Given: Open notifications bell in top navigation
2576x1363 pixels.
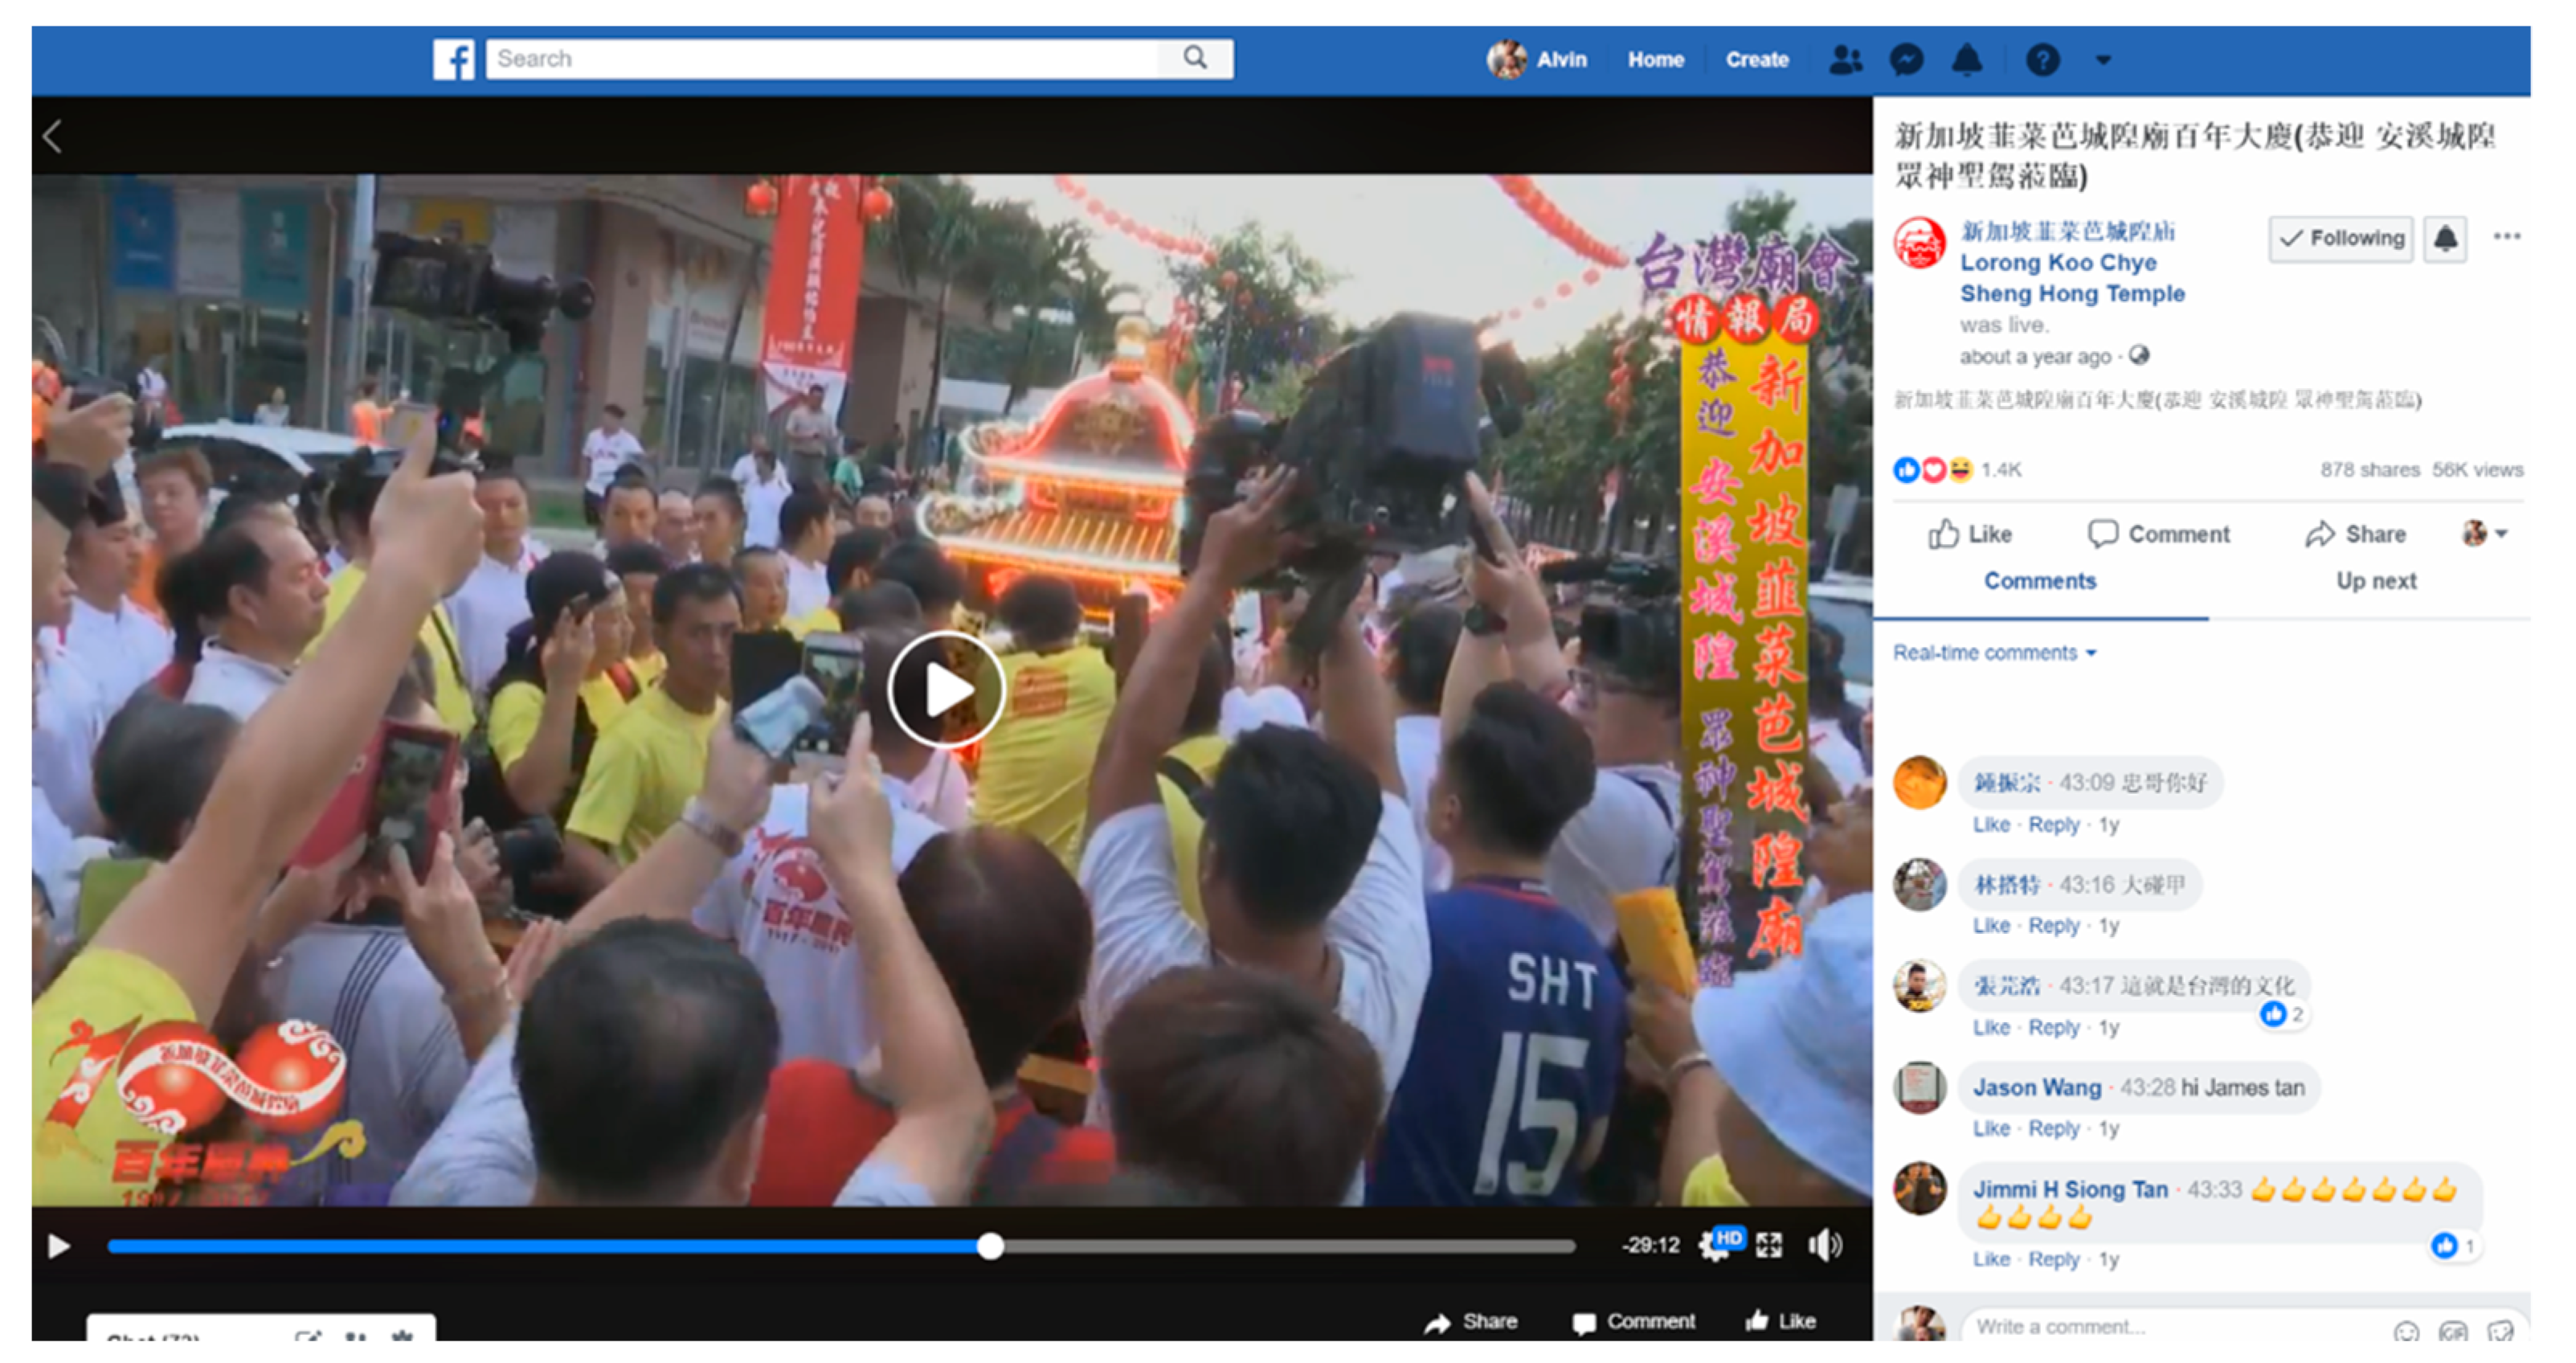Looking at the screenshot, I should coord(1966,60).
